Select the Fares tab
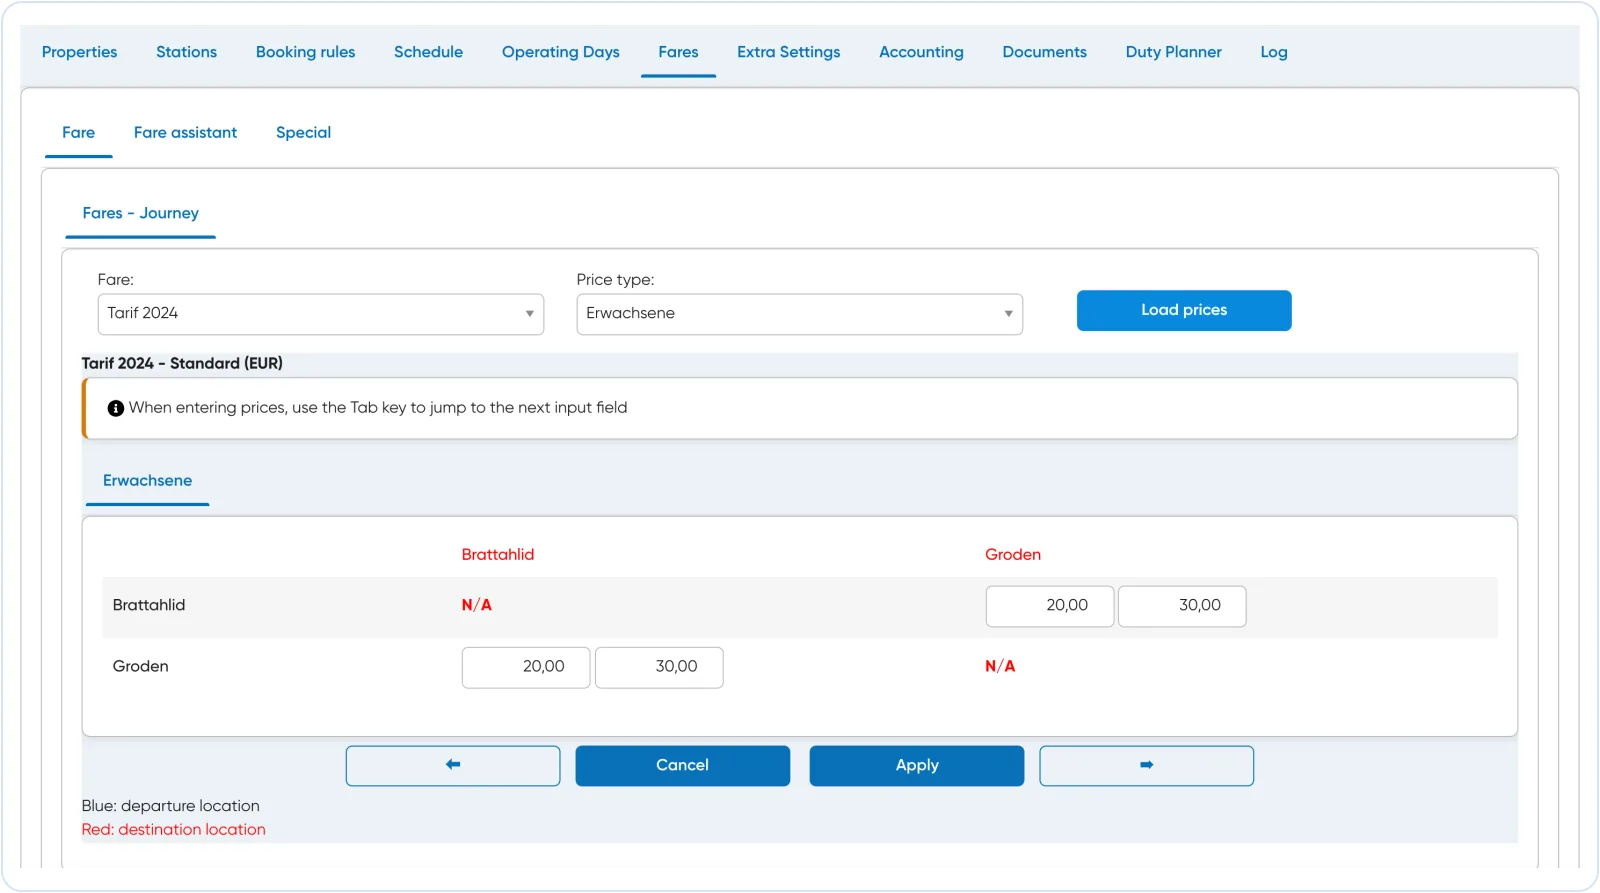This screenshot has width=1600, height=893. tap(678, 52)
